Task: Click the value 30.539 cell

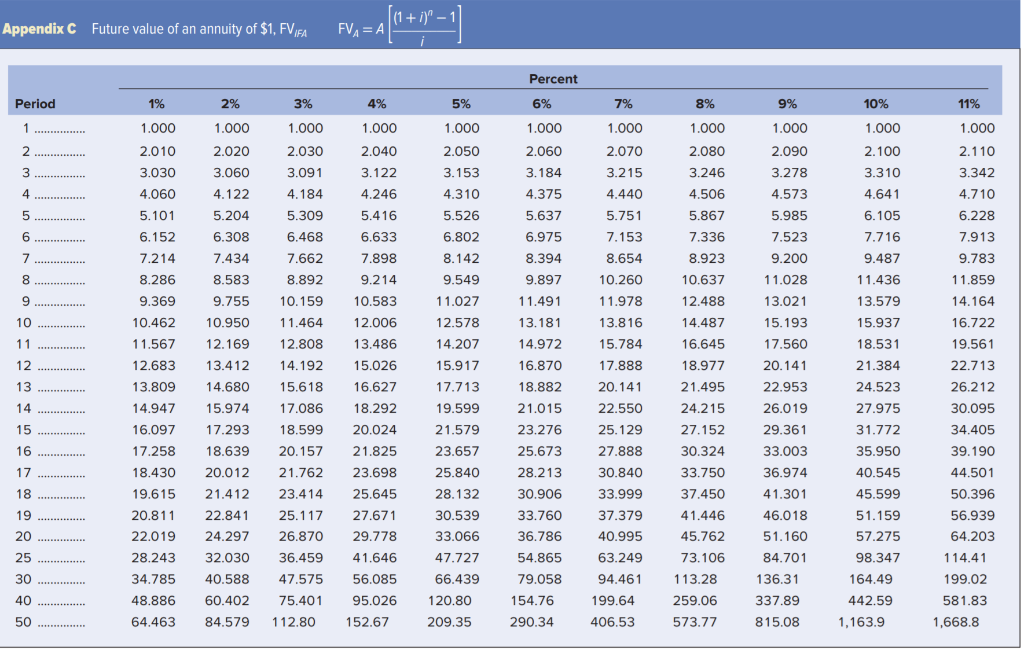Action: [457, 516]
